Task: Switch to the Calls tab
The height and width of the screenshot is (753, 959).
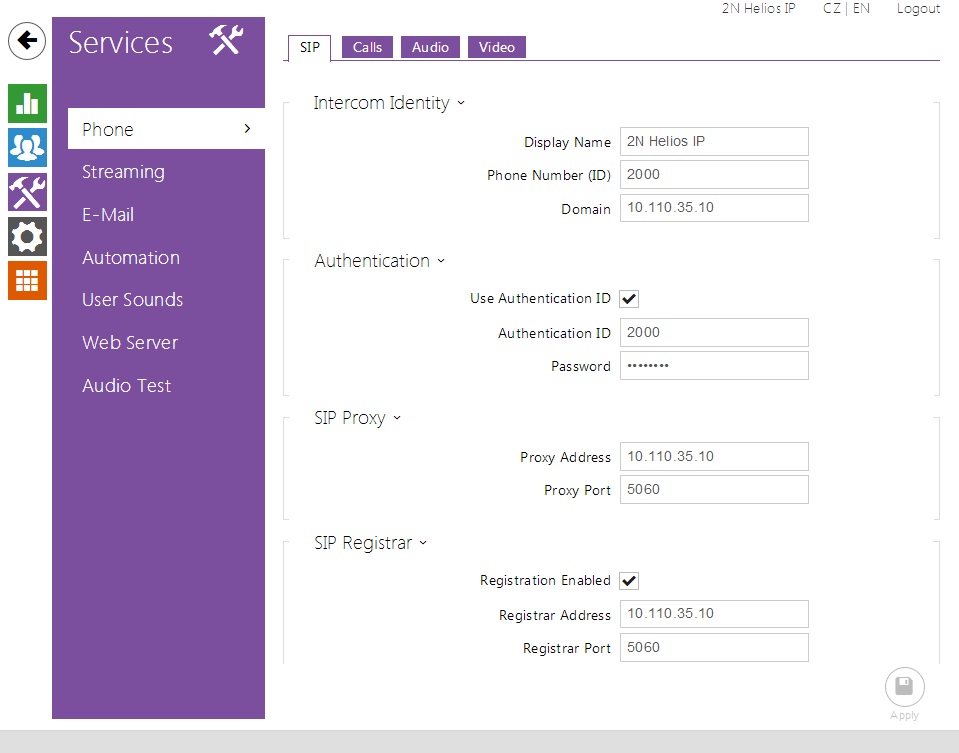Action: (367, 47)
